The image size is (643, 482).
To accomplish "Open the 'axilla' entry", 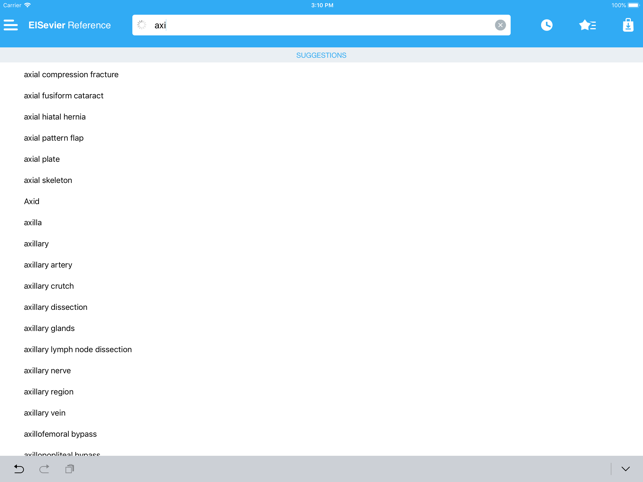I will point(33,223).
